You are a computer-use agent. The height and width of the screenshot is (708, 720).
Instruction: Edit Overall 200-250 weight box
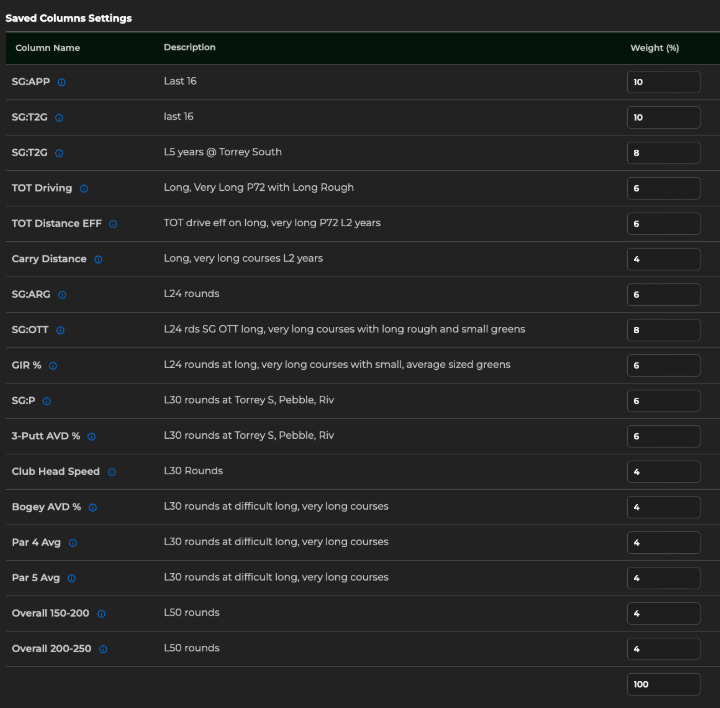(664, 649)
